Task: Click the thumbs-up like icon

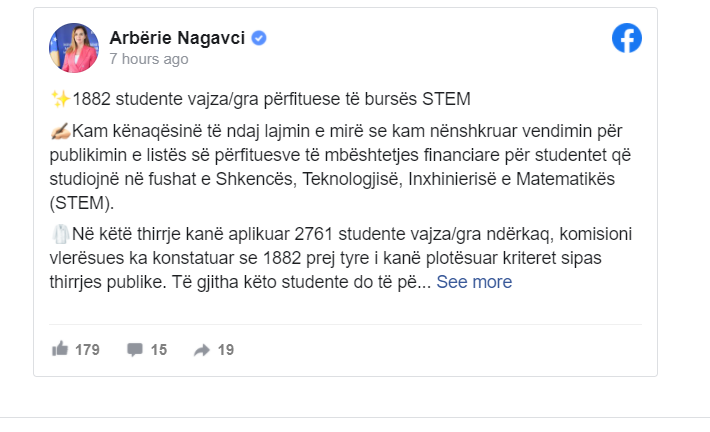Action: click(x=60, y=349)
